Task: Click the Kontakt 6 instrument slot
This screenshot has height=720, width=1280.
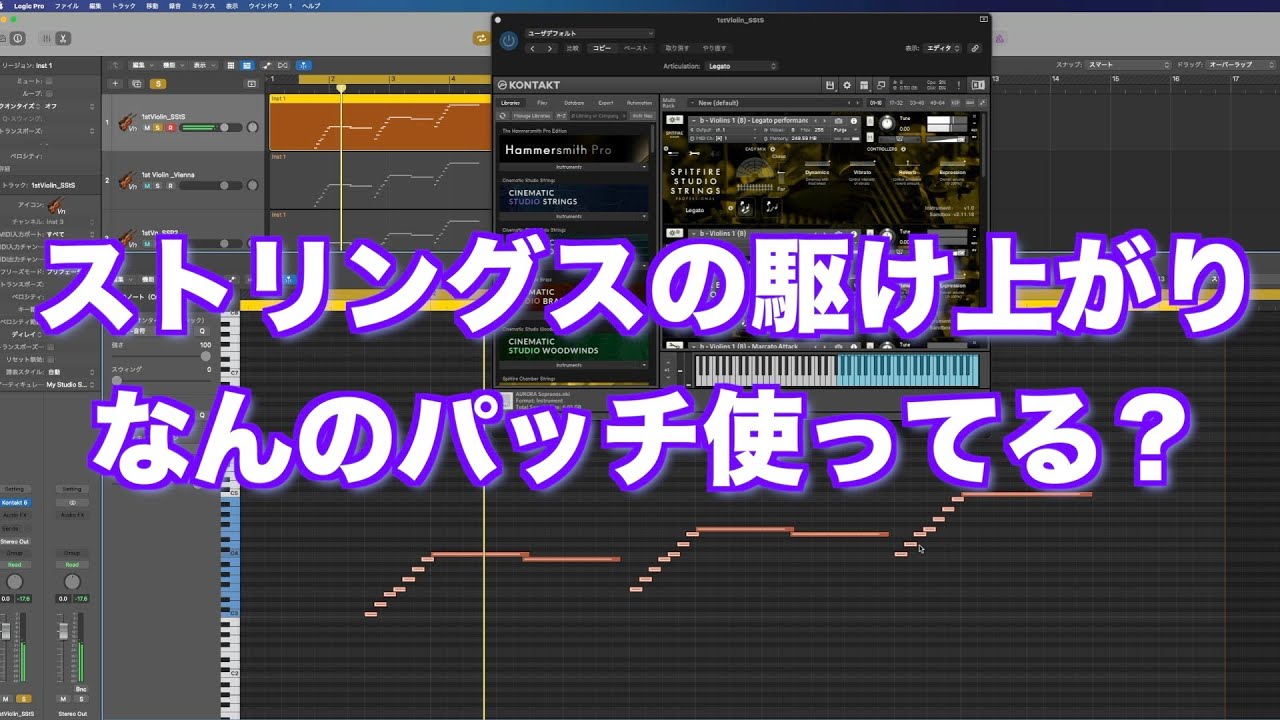Action: tap(15, 502)
